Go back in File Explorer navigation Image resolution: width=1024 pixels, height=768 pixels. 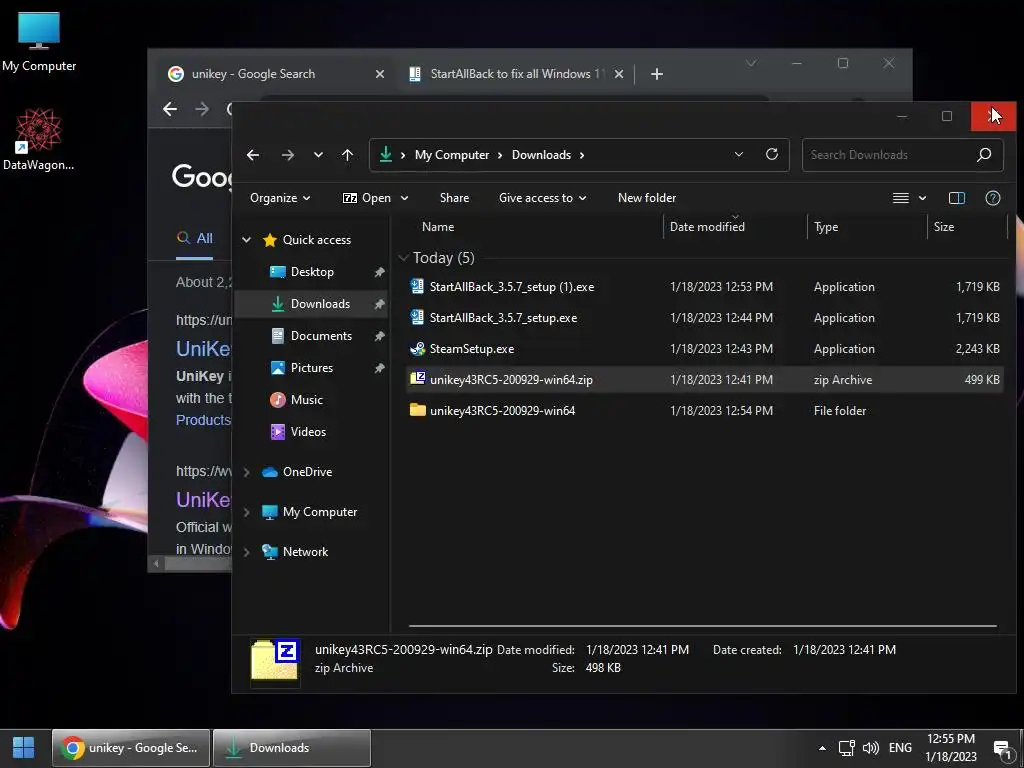[253, 155]
